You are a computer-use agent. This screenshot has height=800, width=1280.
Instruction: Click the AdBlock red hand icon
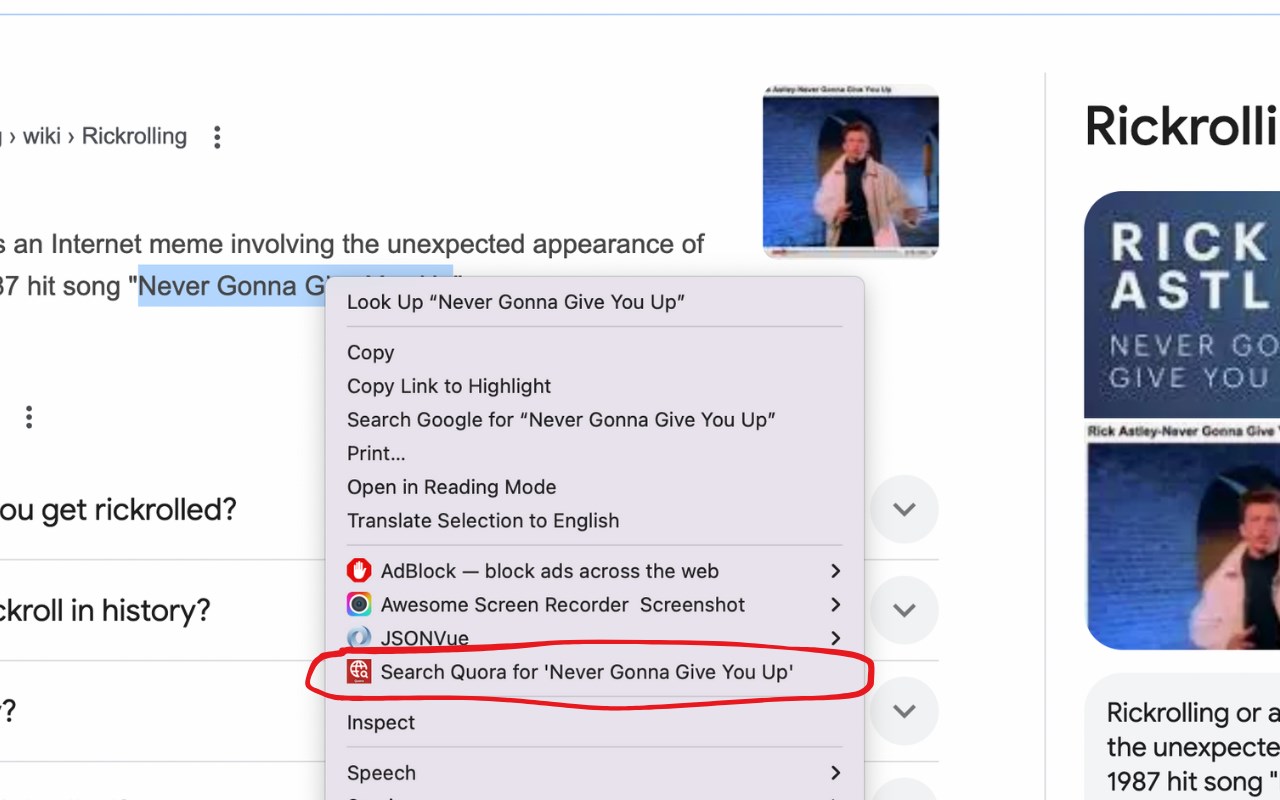tap(359, 571)
